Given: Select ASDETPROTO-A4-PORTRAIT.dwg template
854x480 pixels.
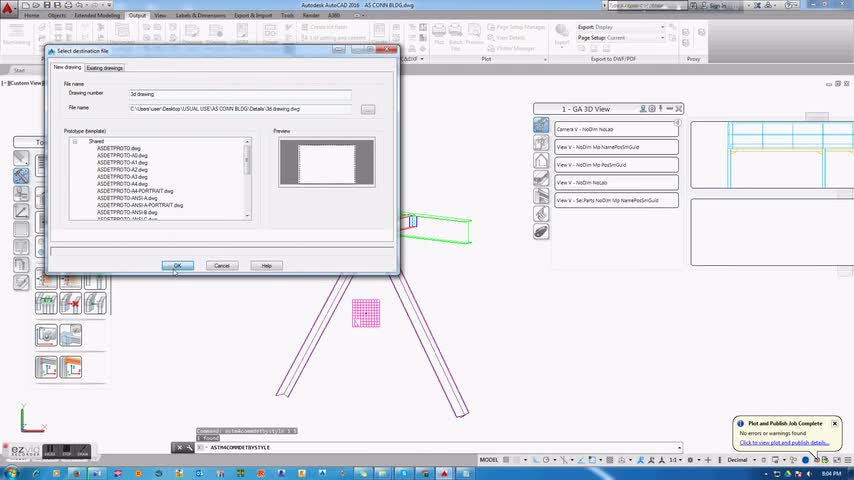Looking at the screenshot, I should click(x=135, y=191).
